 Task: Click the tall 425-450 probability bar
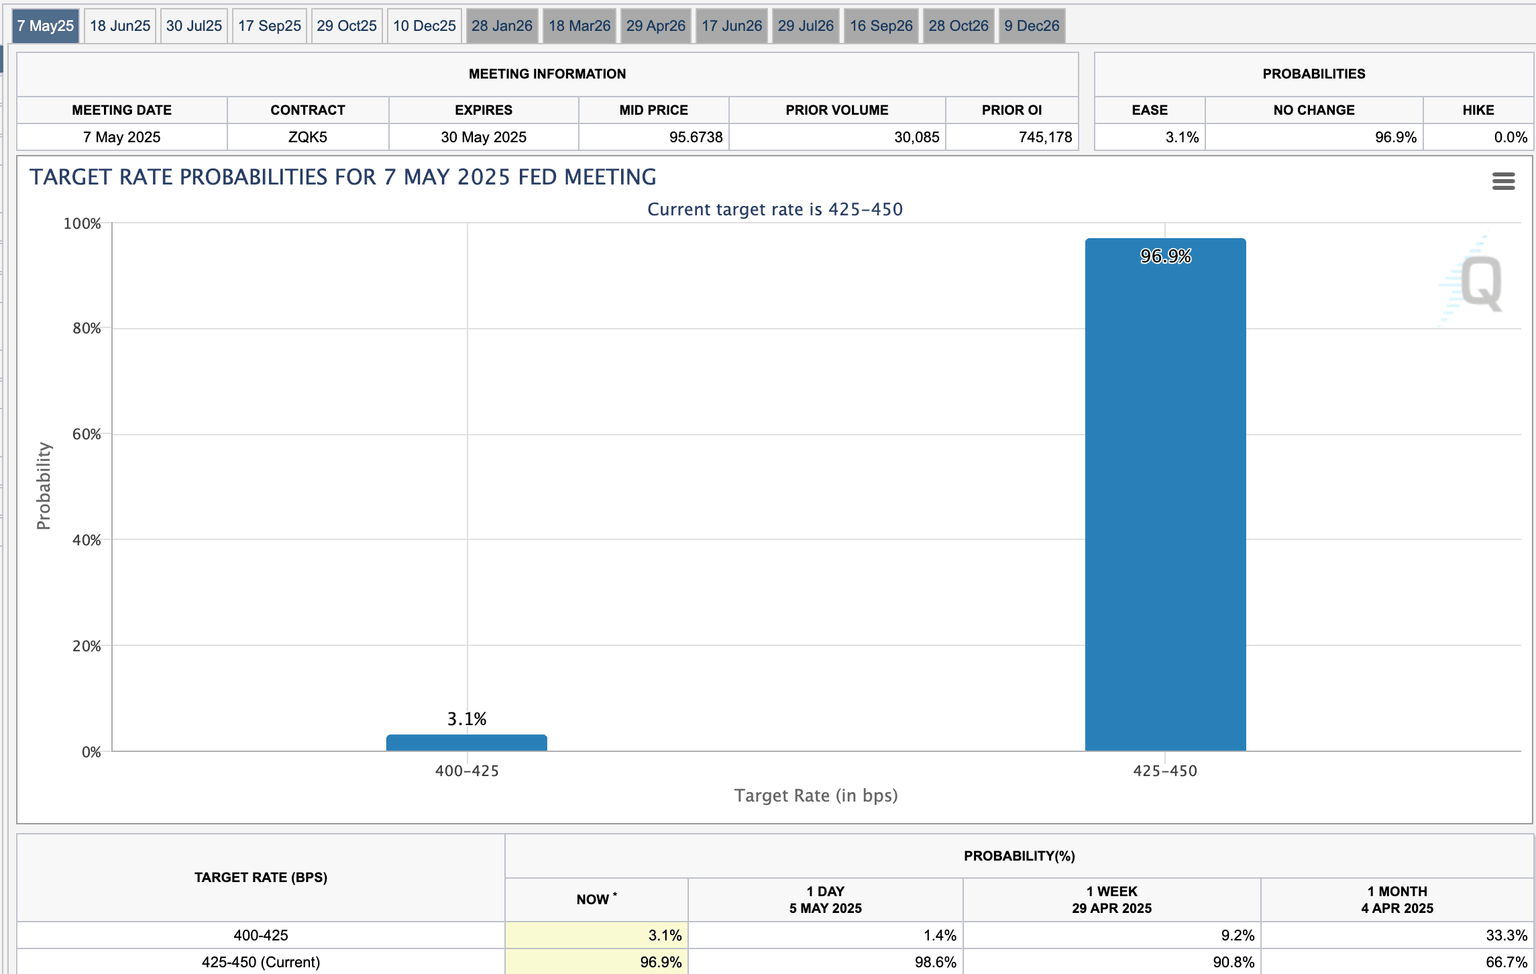point(1165,500)
